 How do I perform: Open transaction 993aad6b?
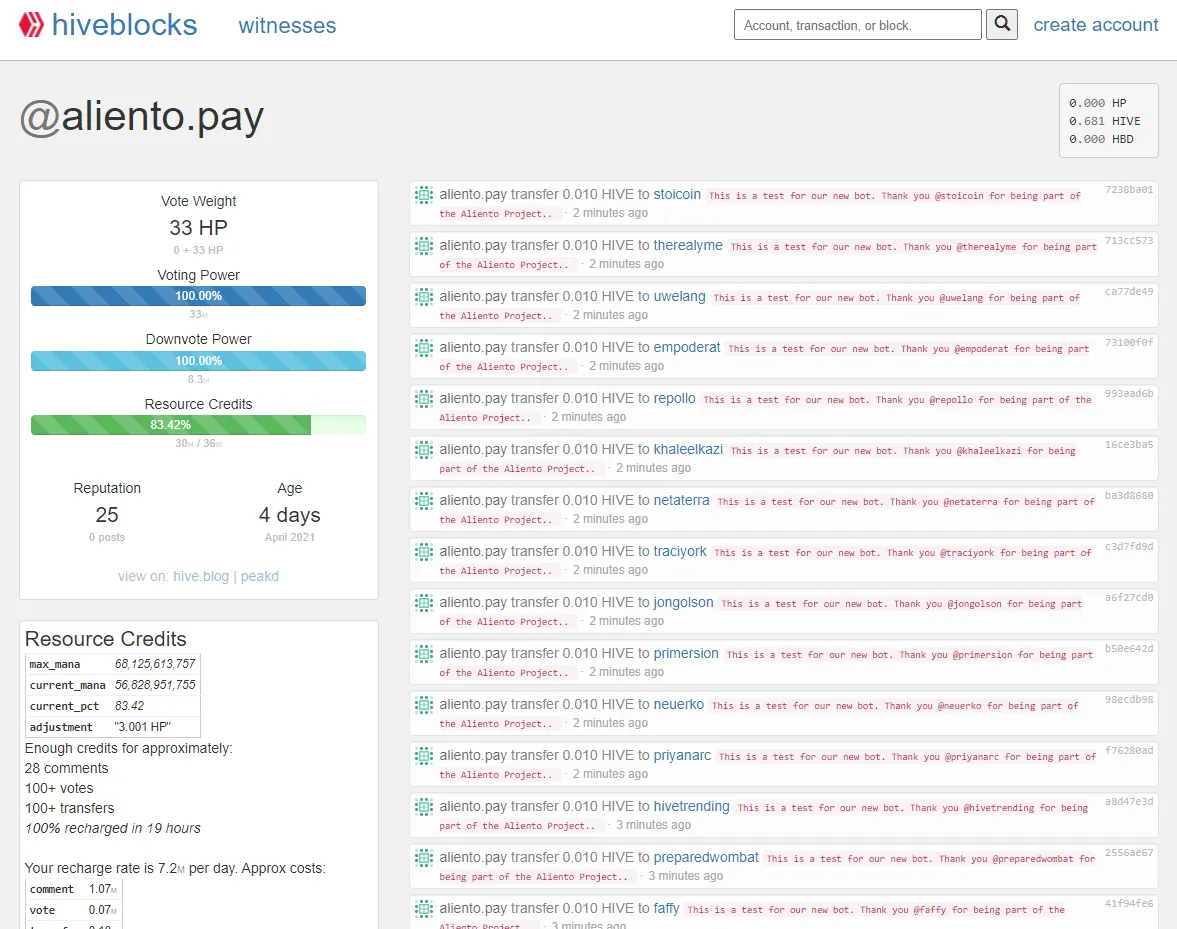1129,394
